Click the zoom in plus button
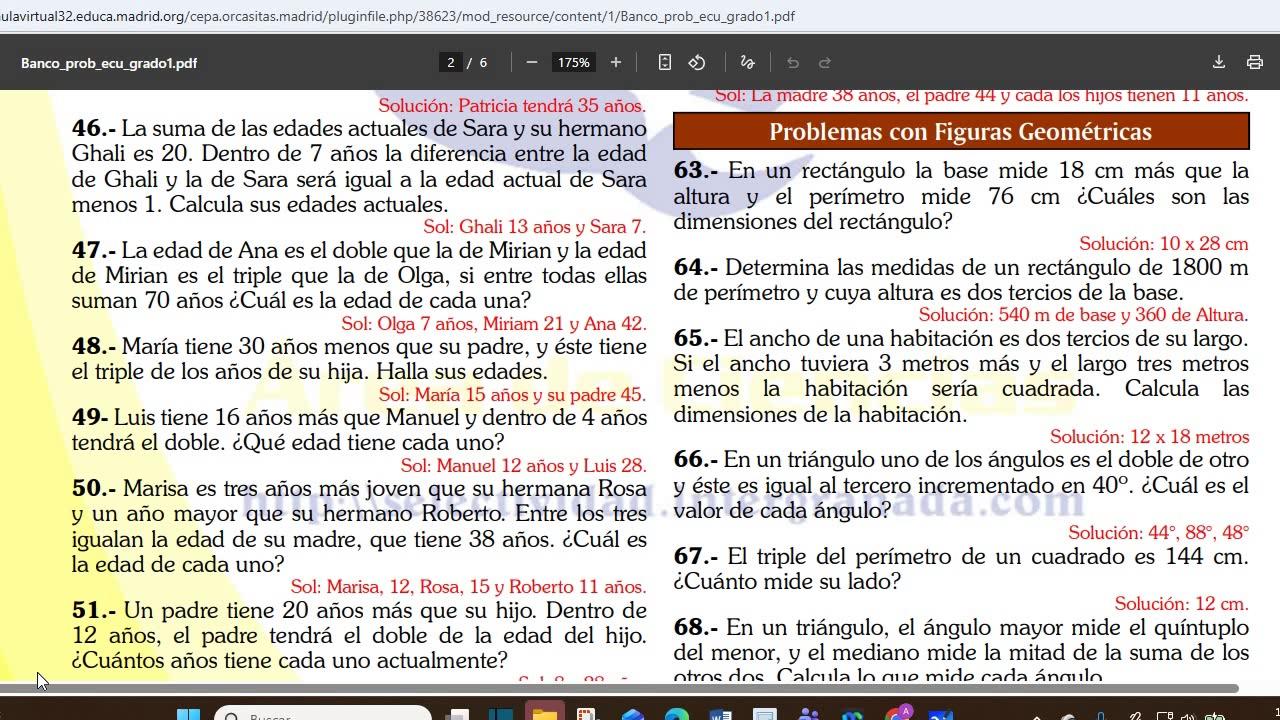1280x720 pixels. point(616,62)
